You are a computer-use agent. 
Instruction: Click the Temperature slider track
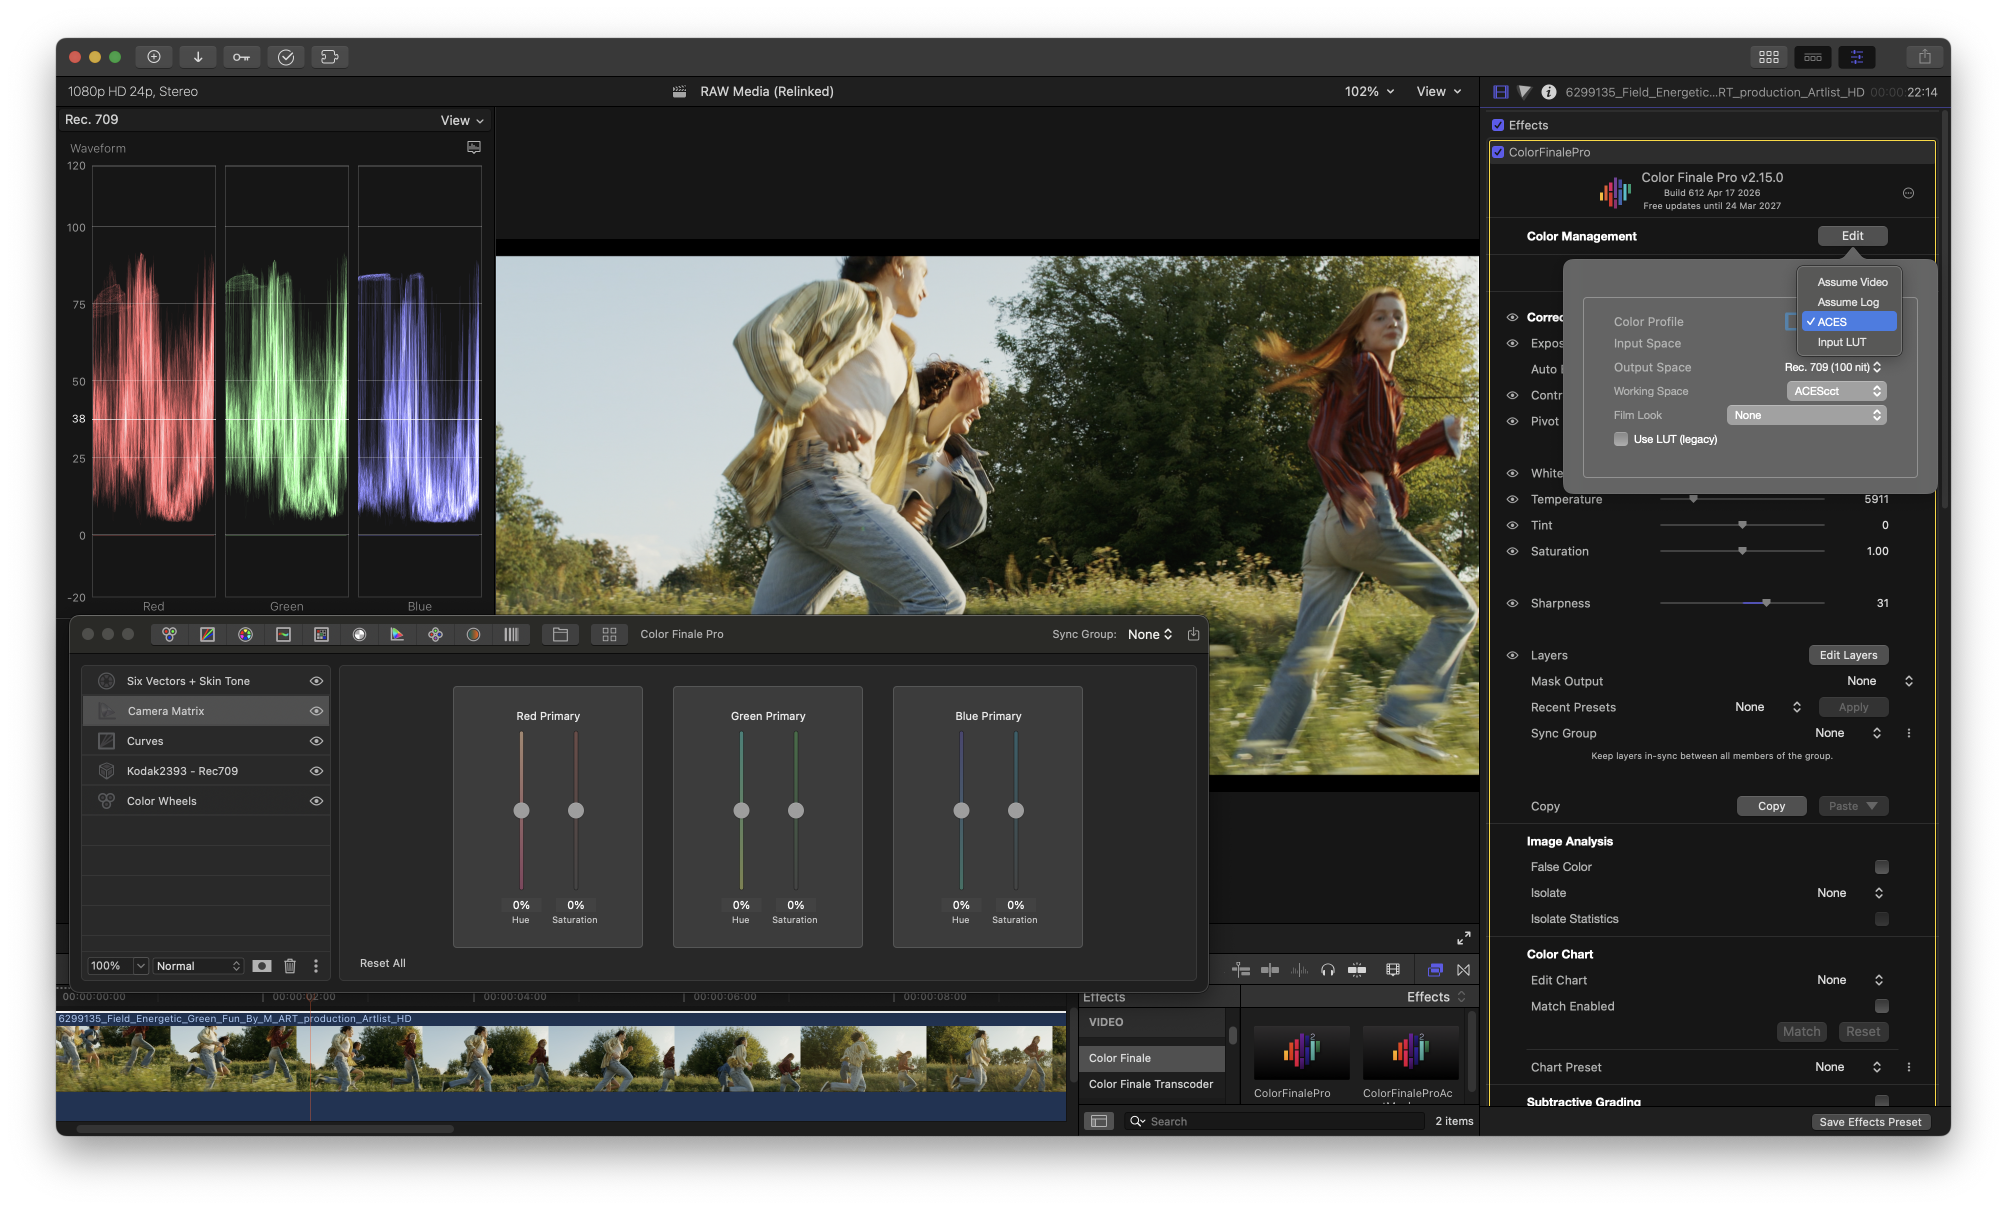[1741, 499]
